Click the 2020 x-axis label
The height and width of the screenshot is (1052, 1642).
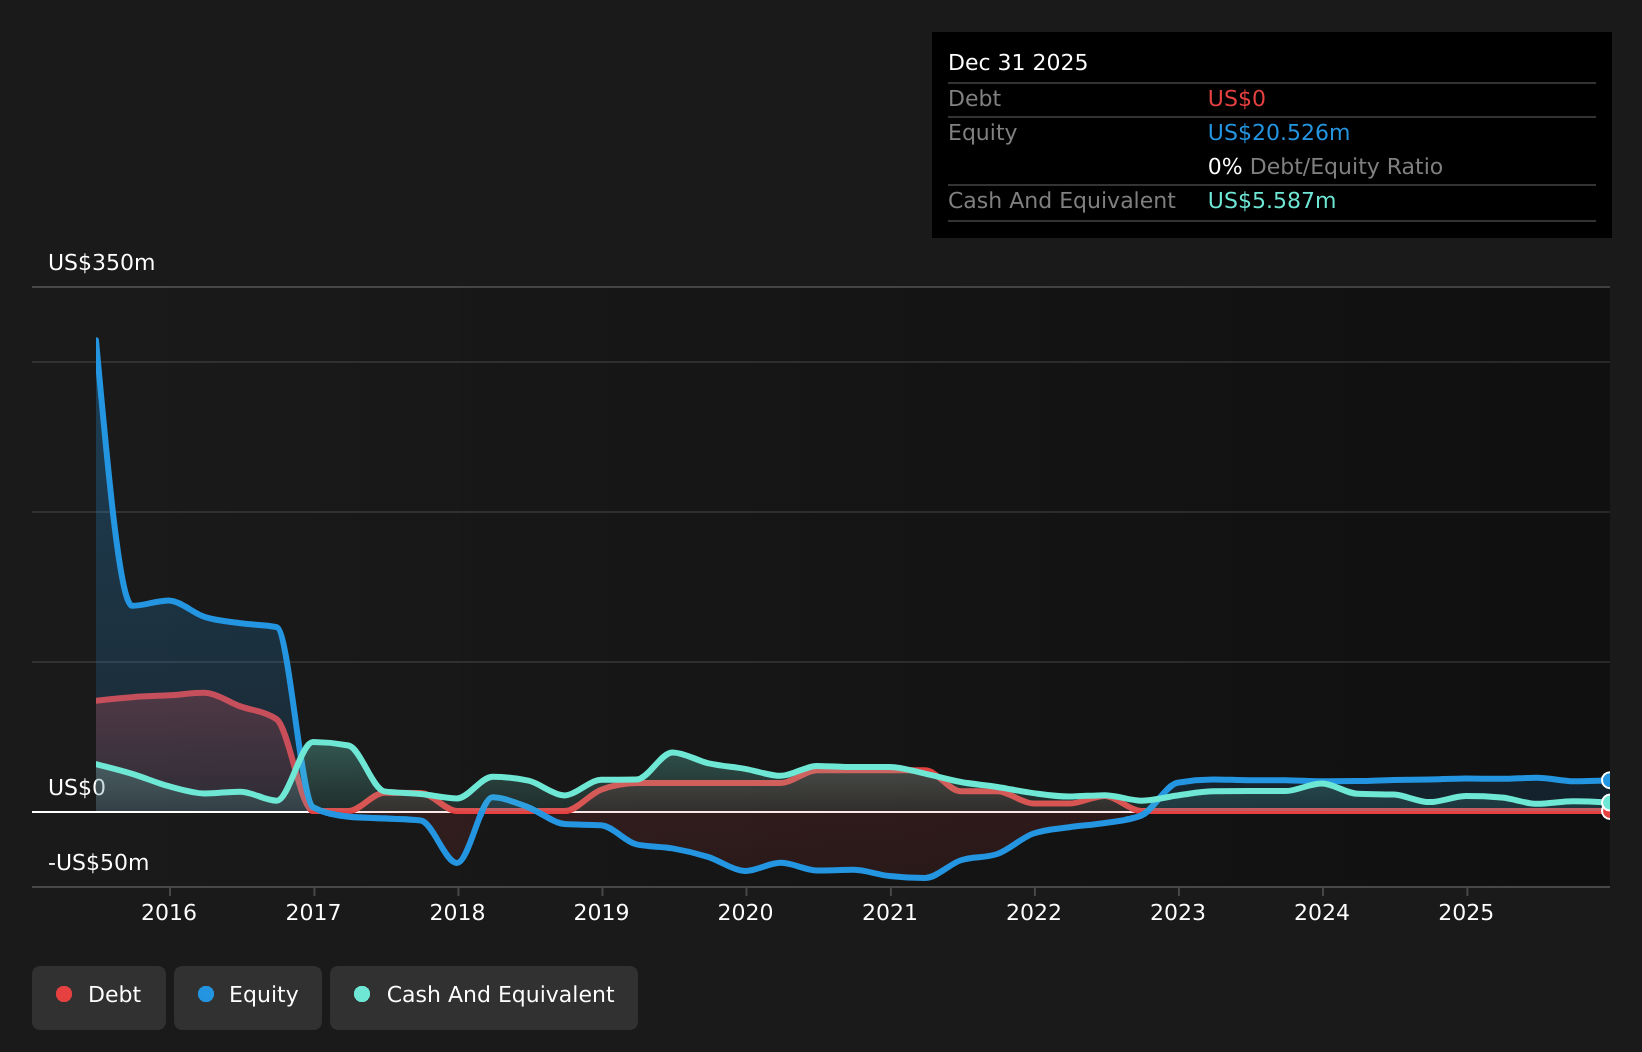745,912
